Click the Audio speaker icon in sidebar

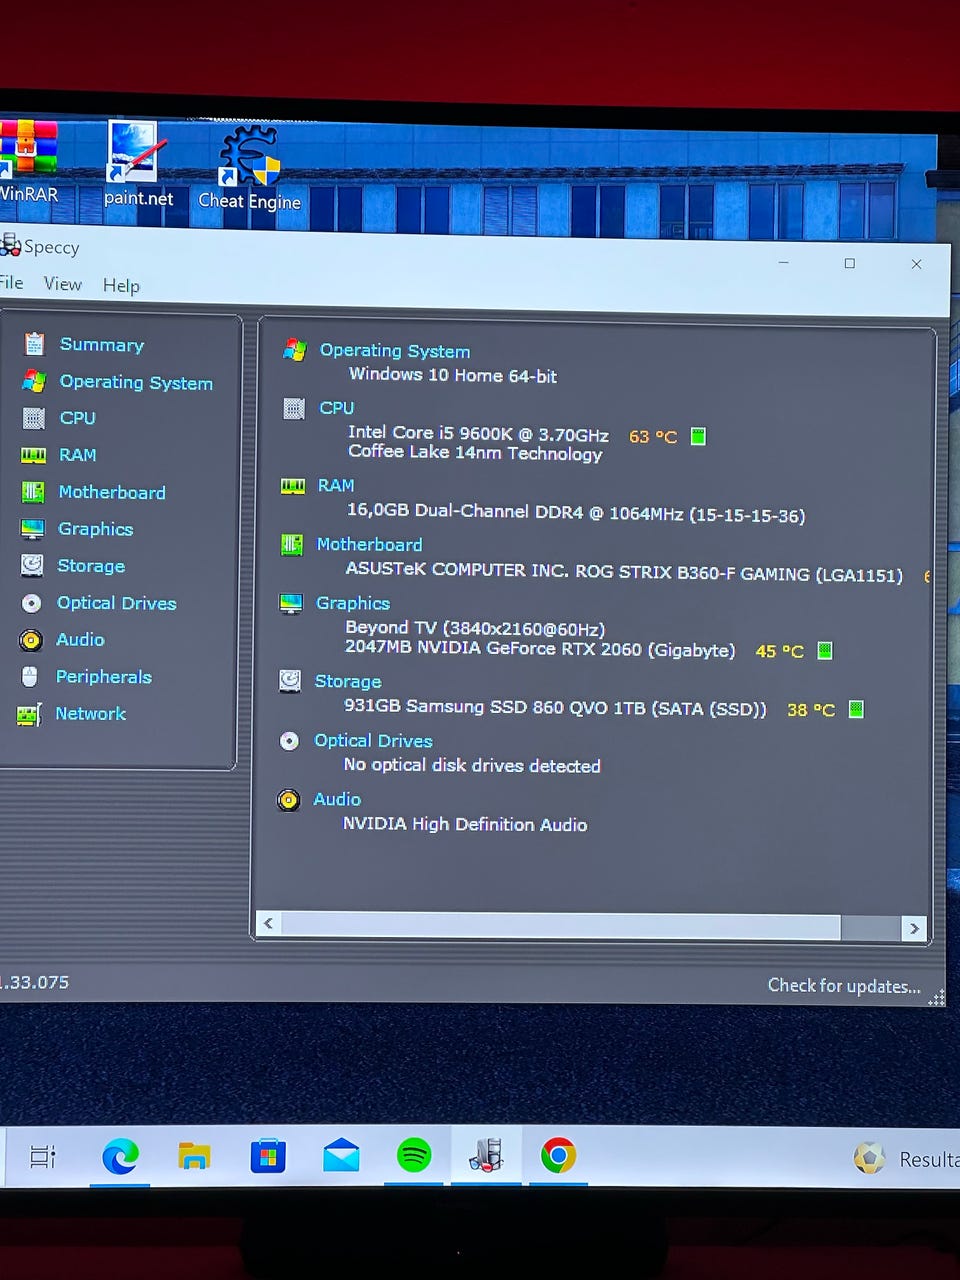(31, 640)
